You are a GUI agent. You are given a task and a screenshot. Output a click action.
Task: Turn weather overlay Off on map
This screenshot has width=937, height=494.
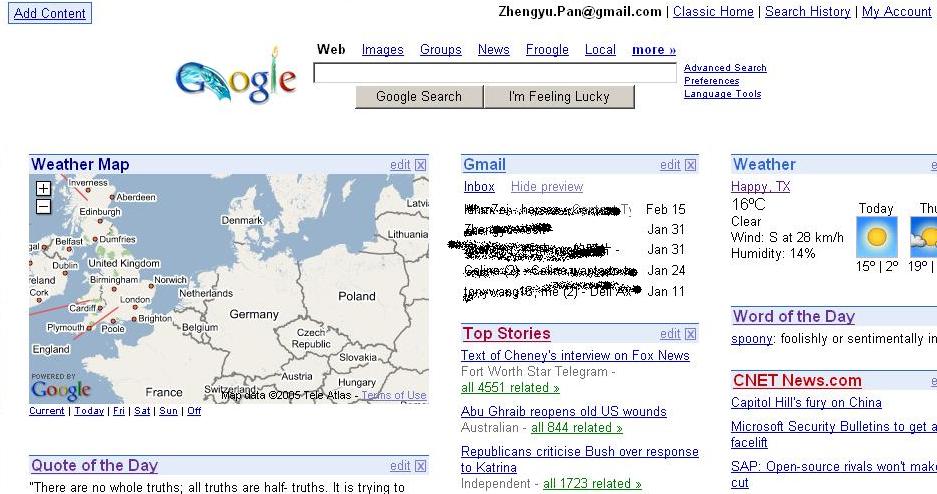click(x=194, y=411)
